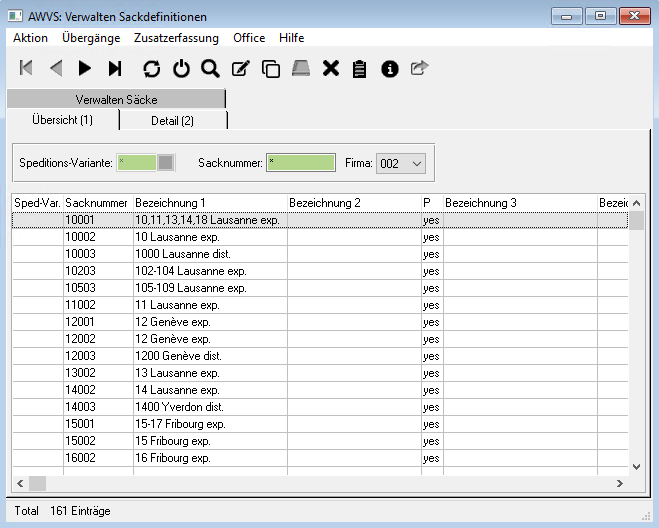Click into the Sacknummer input field
The width and height of the screenshot is (659, 528).
[x=300, y=162]
